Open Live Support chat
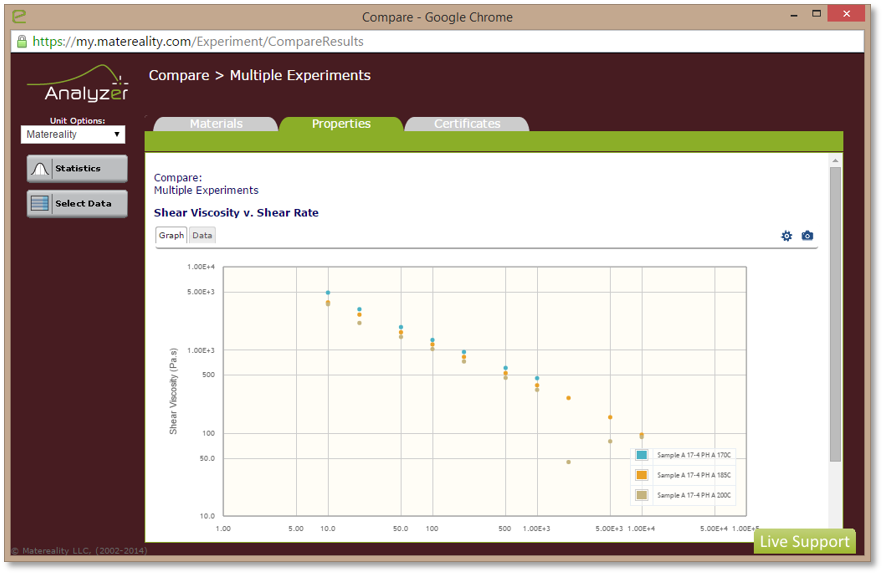The height and width of the screenshot is (575, 884). click(x=805, y=542)
